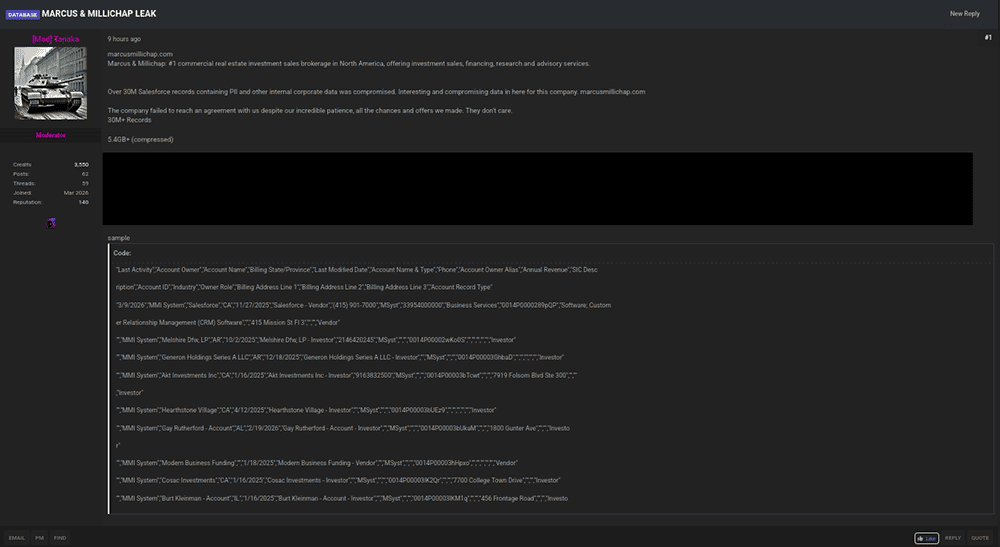Click the QUOTE button
The width and height of the screenshot is (1000, 547).
click(980, 538)
